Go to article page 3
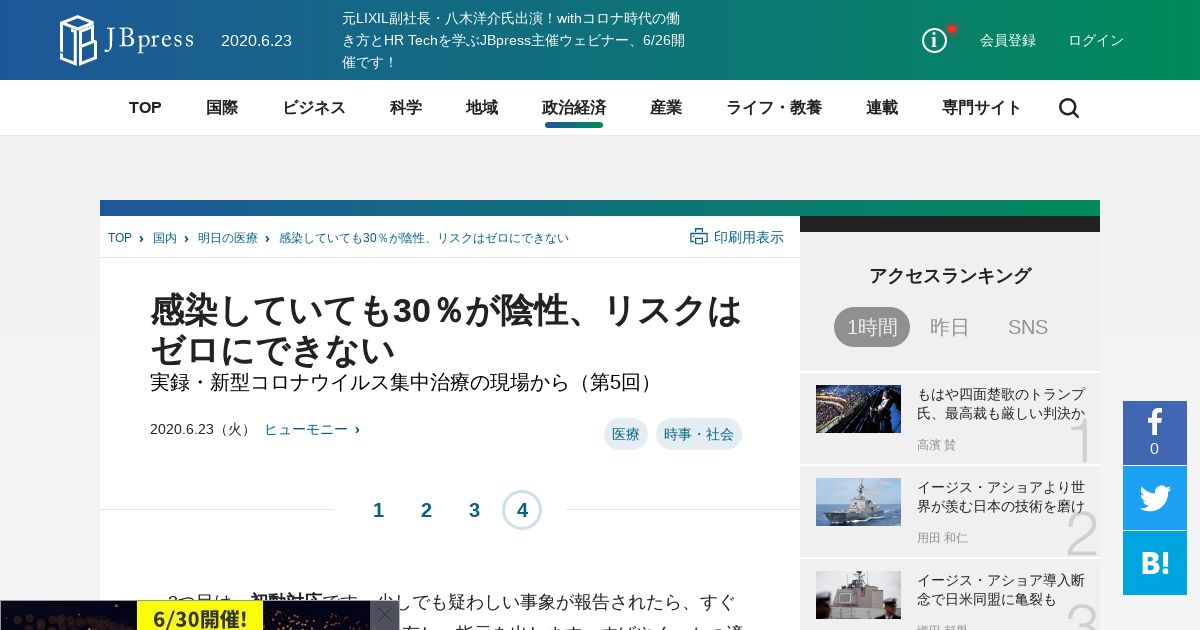 tap(474, 510)
